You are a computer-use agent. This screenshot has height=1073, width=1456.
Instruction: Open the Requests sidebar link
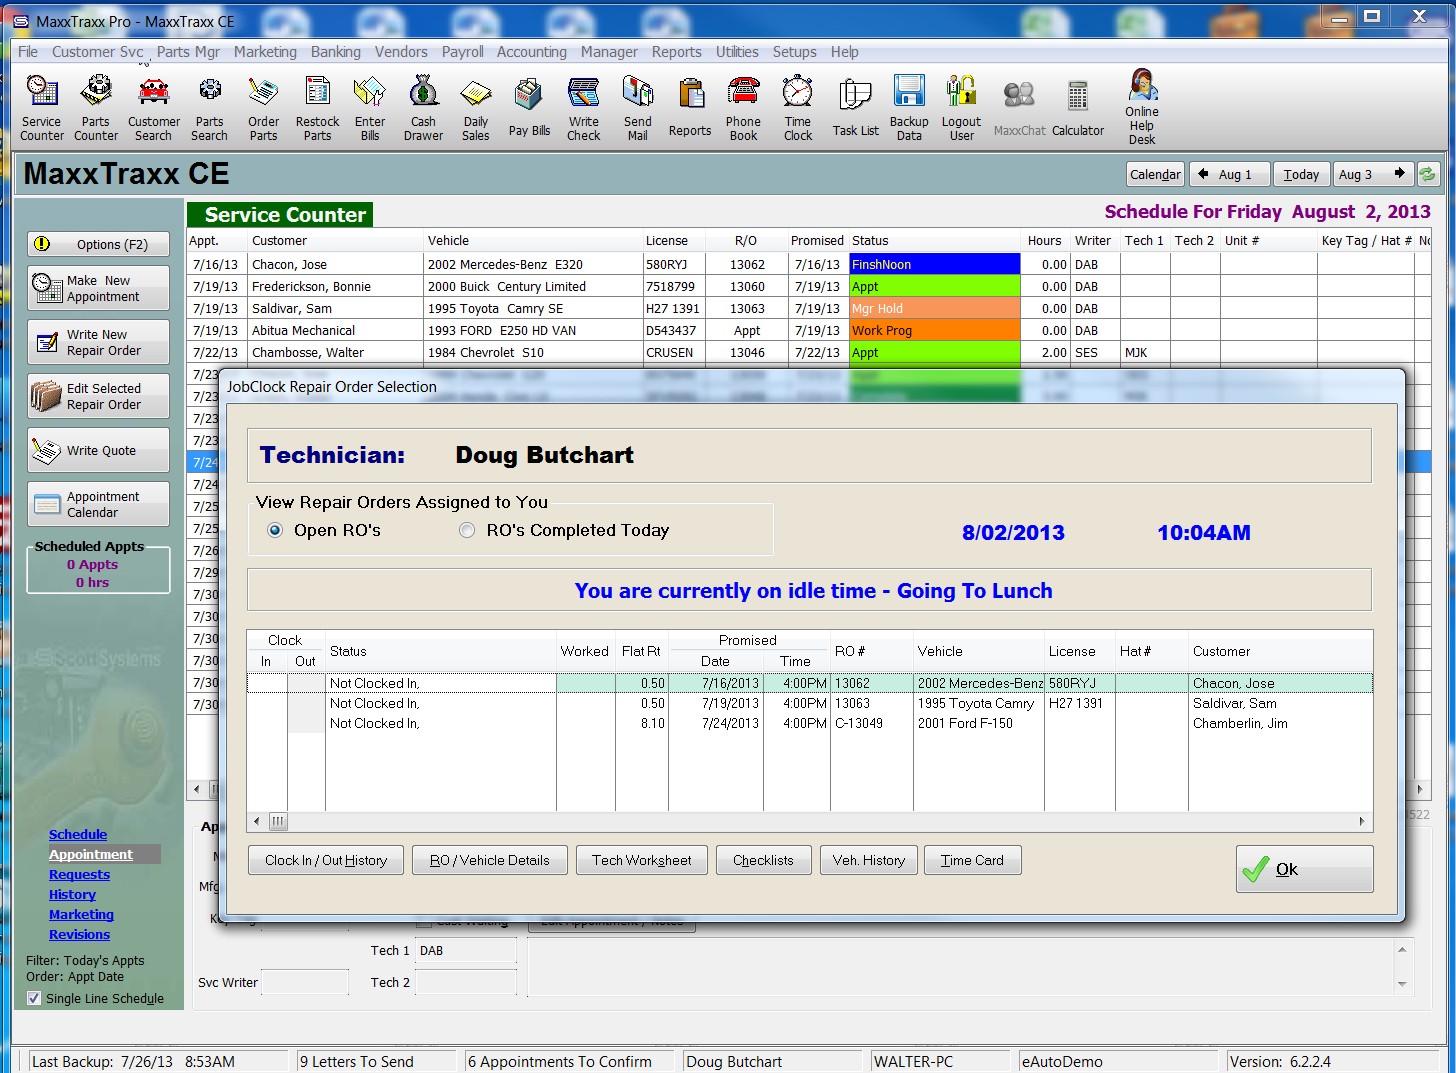tap(80, 874)
